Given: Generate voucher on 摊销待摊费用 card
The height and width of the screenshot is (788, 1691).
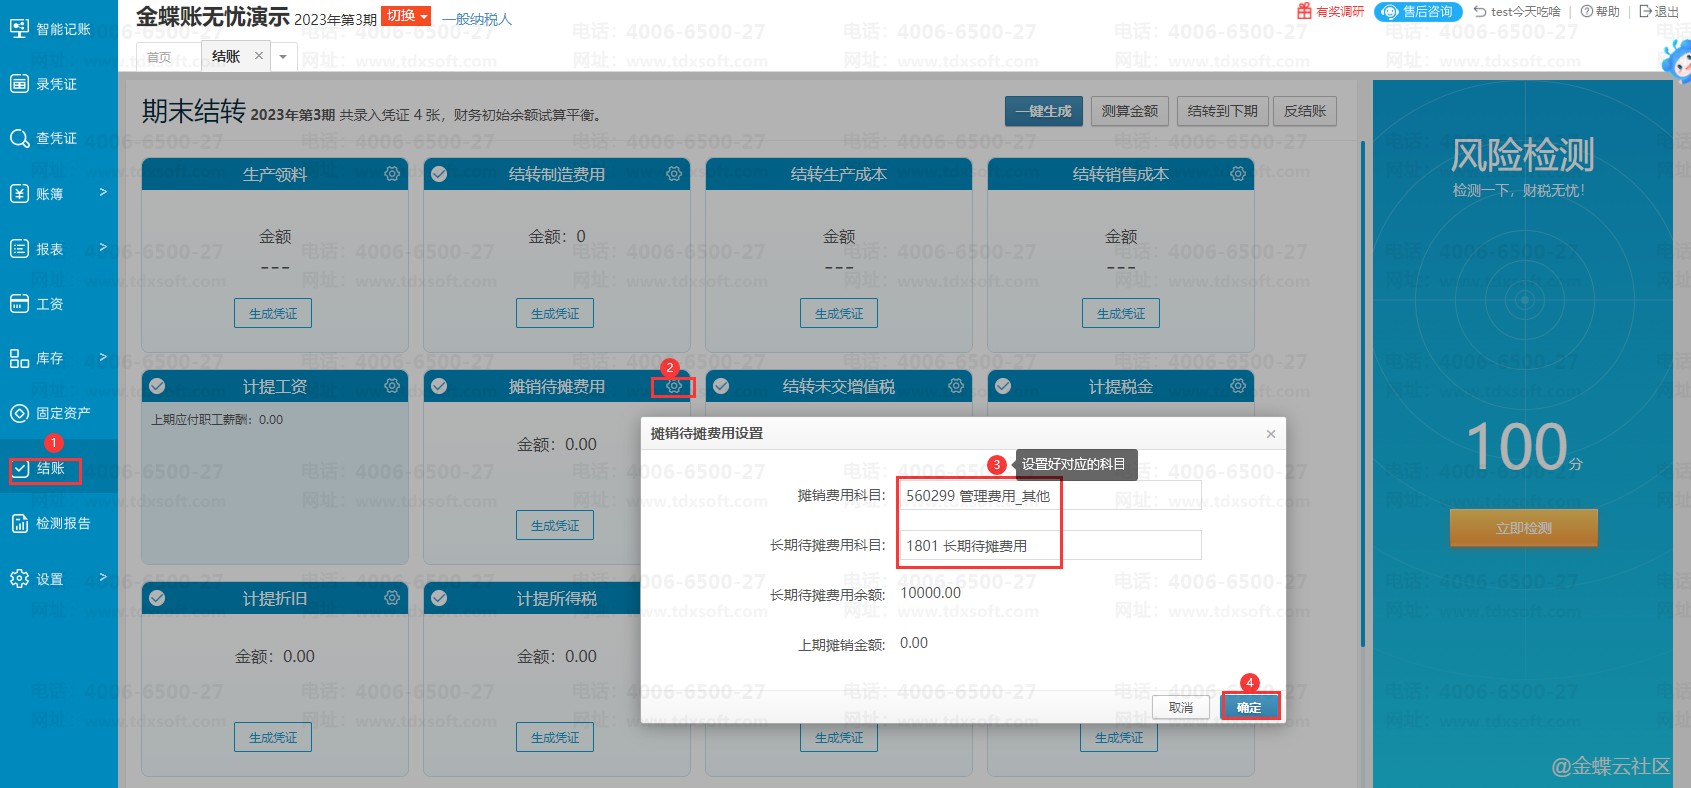Looking at the screenshot, I should pos(555,525).
